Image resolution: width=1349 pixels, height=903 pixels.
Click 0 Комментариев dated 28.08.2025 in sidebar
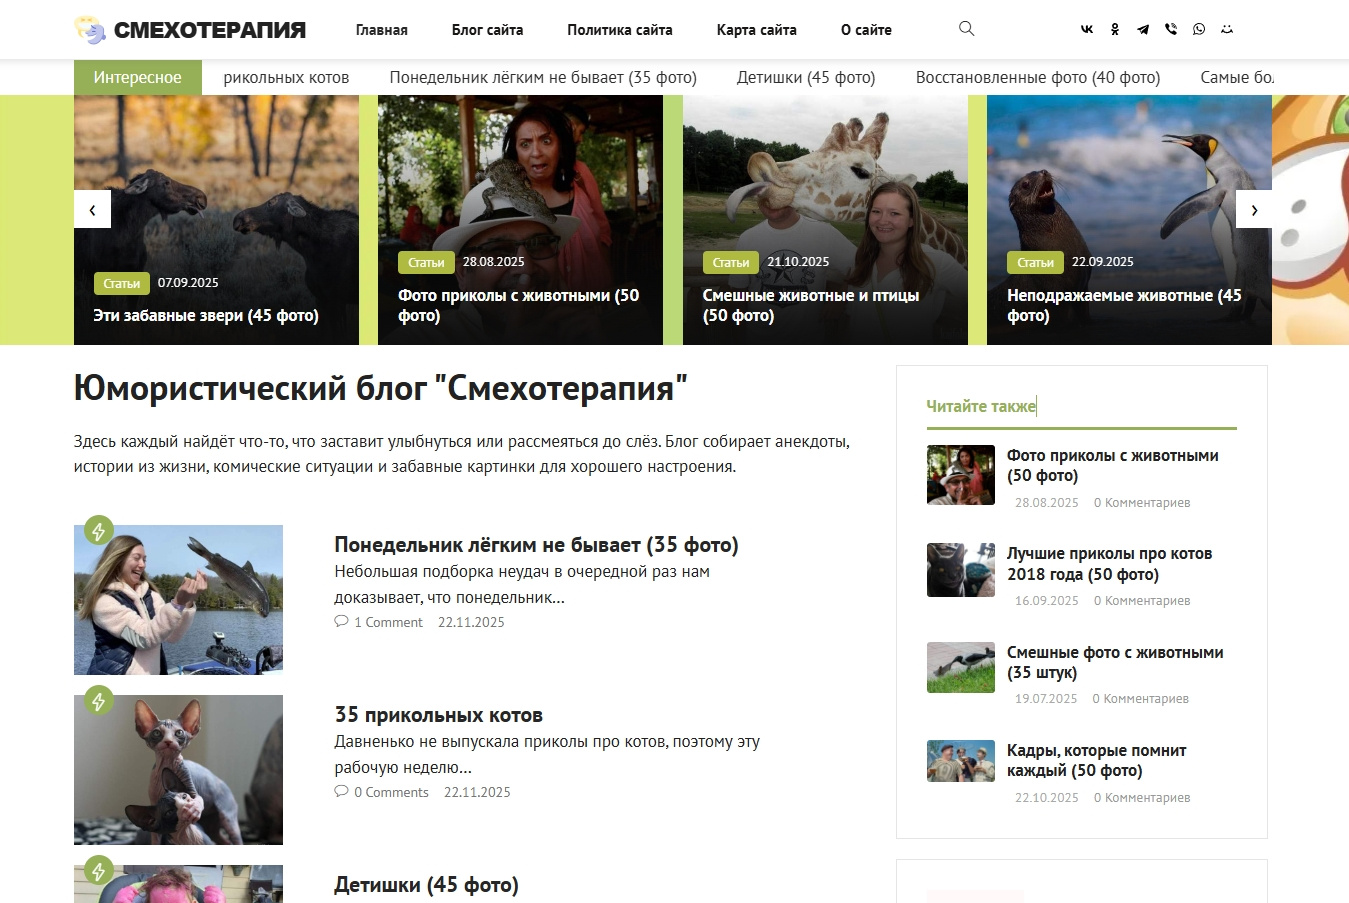tap(1142, 503)
